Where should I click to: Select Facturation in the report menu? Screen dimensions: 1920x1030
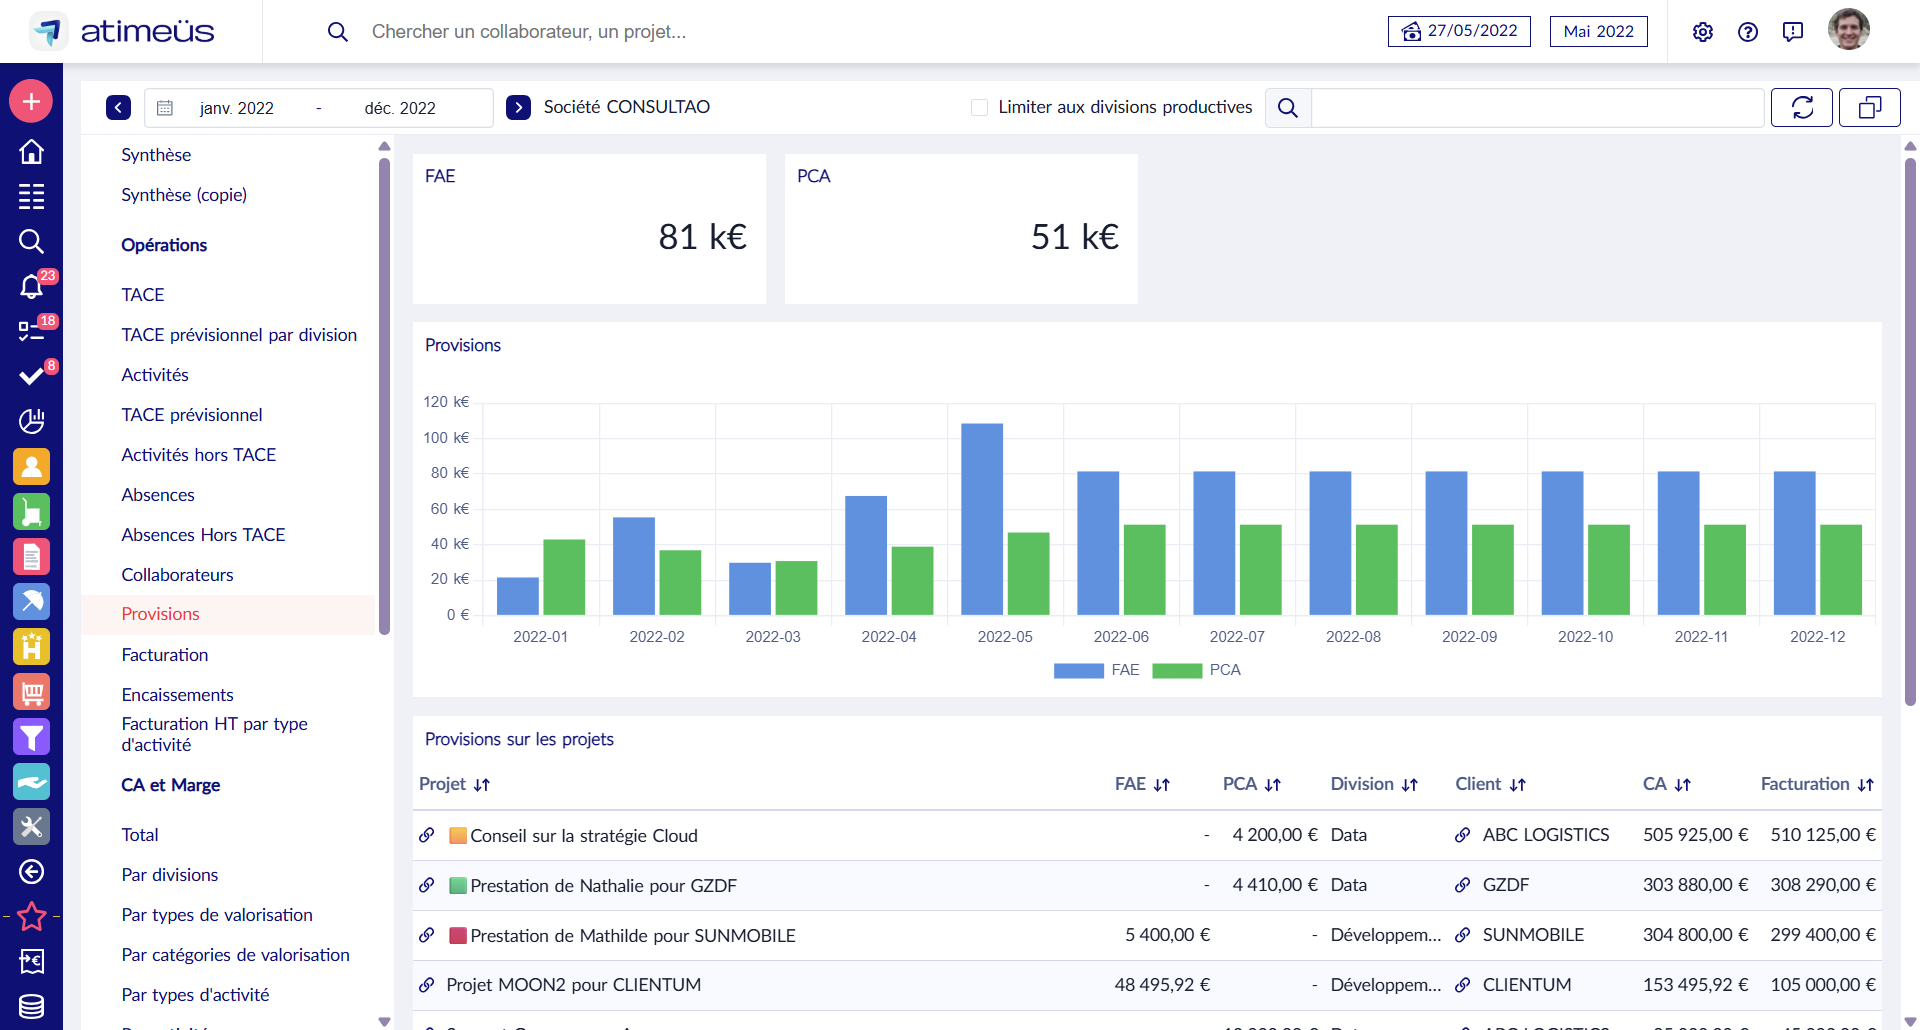165,655
